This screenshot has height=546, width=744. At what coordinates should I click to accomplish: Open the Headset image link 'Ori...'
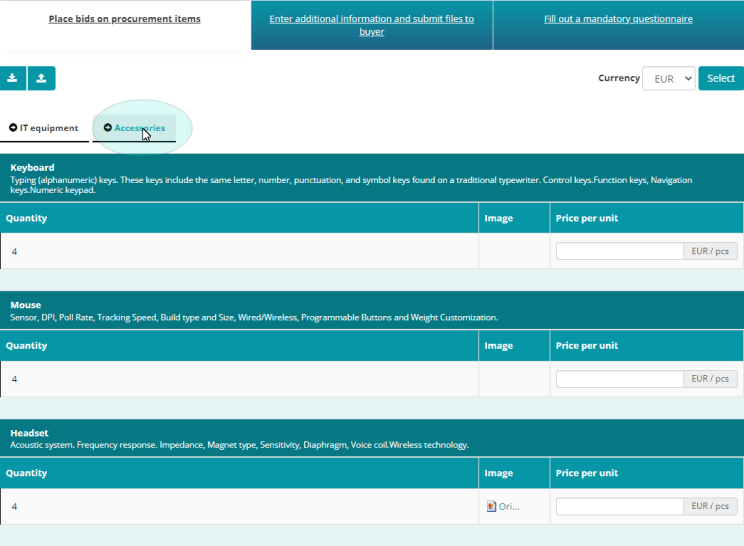tap(508, 506)
